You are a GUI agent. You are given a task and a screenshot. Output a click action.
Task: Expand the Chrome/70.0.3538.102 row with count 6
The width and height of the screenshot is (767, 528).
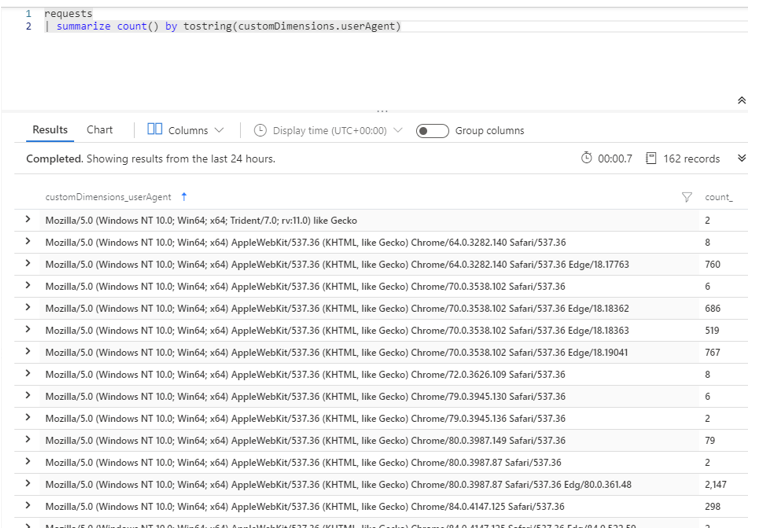click(28, 285)
